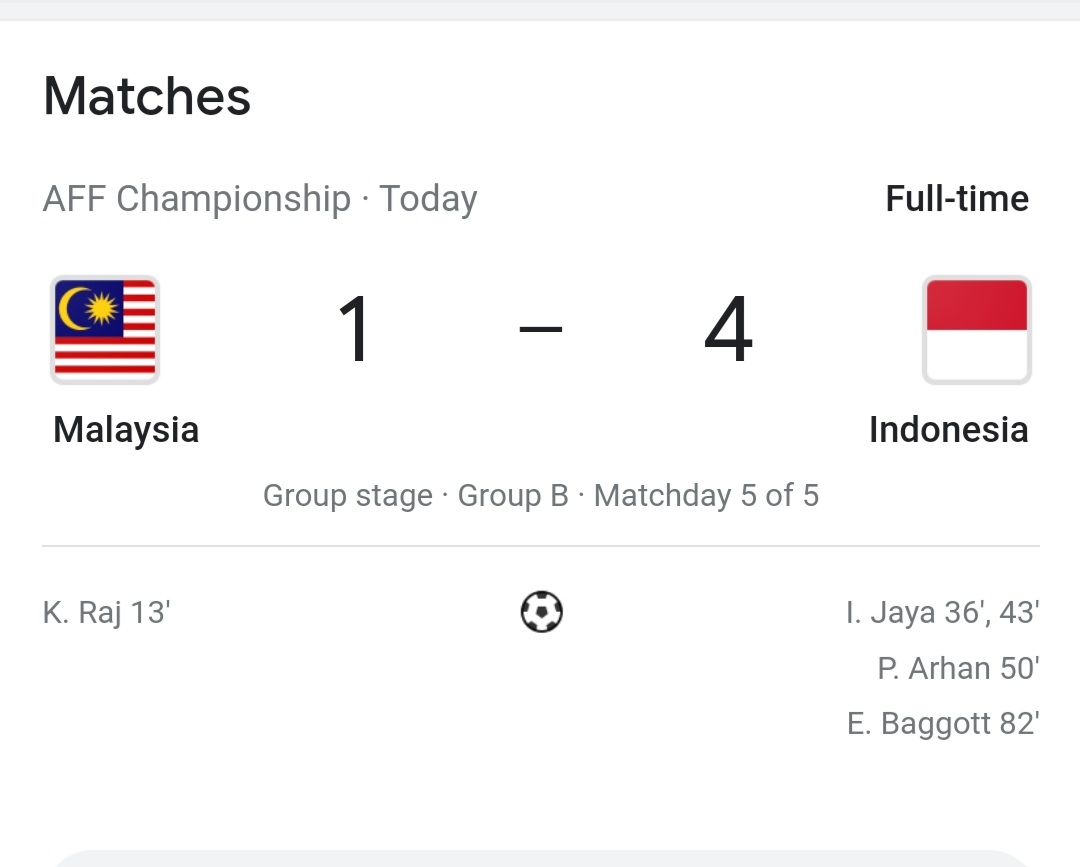Screen dimensions: 1080x867
Task: Click the gray card edge below the scorers
Action: coord(540,859)
